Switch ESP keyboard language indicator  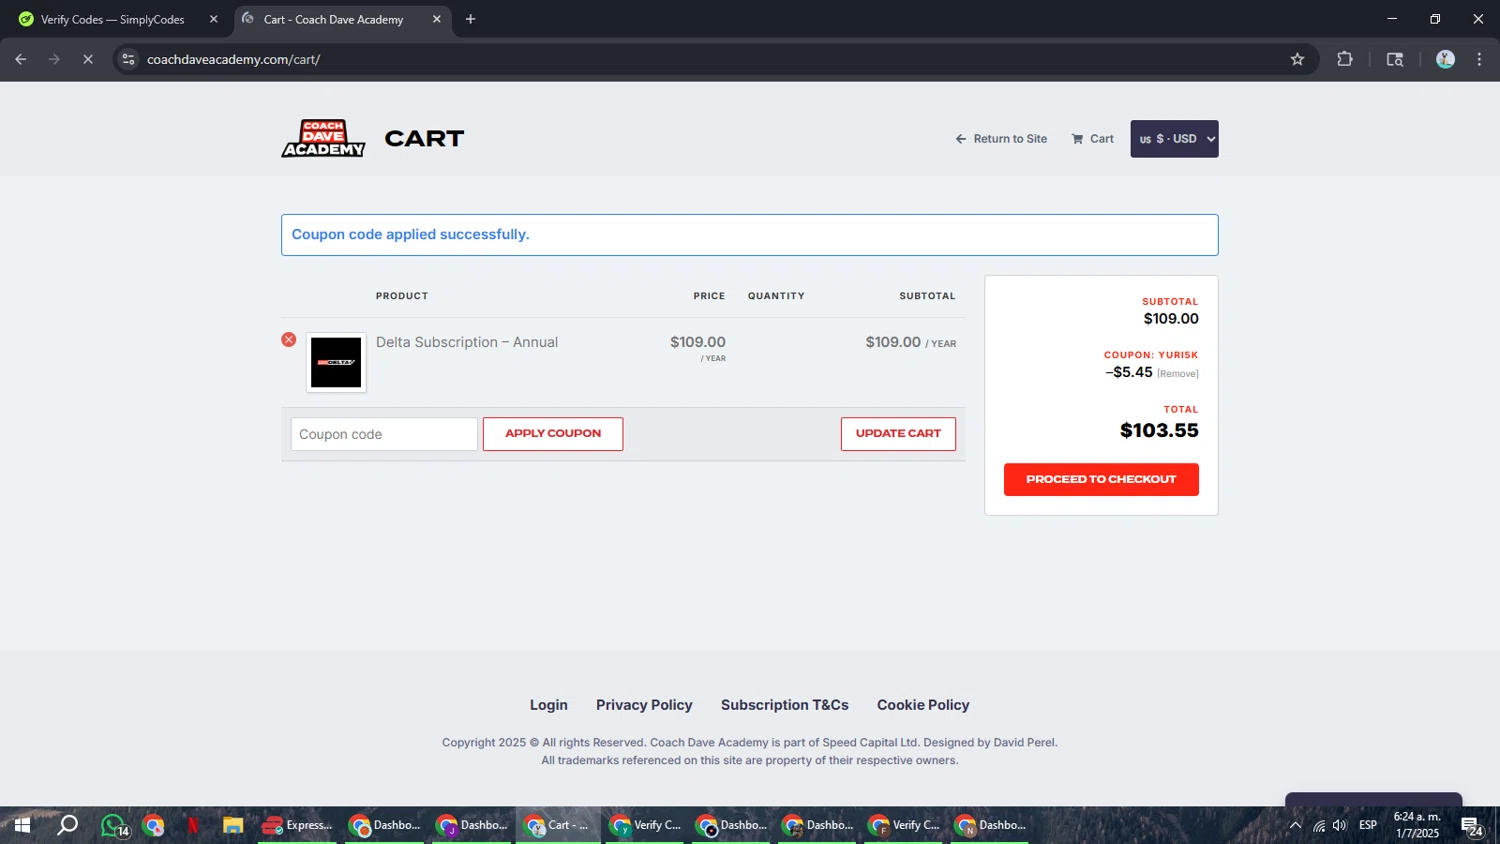tap(1368, 826)
